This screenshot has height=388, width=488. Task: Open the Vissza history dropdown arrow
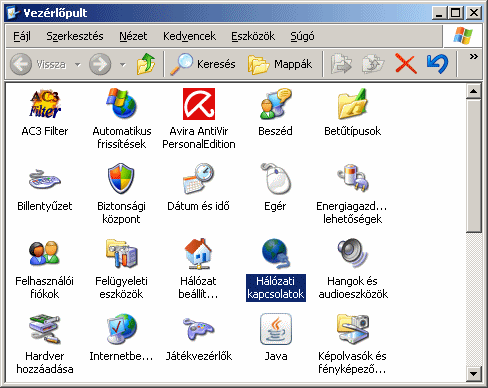pyautogui.click(x=78, y=64)
